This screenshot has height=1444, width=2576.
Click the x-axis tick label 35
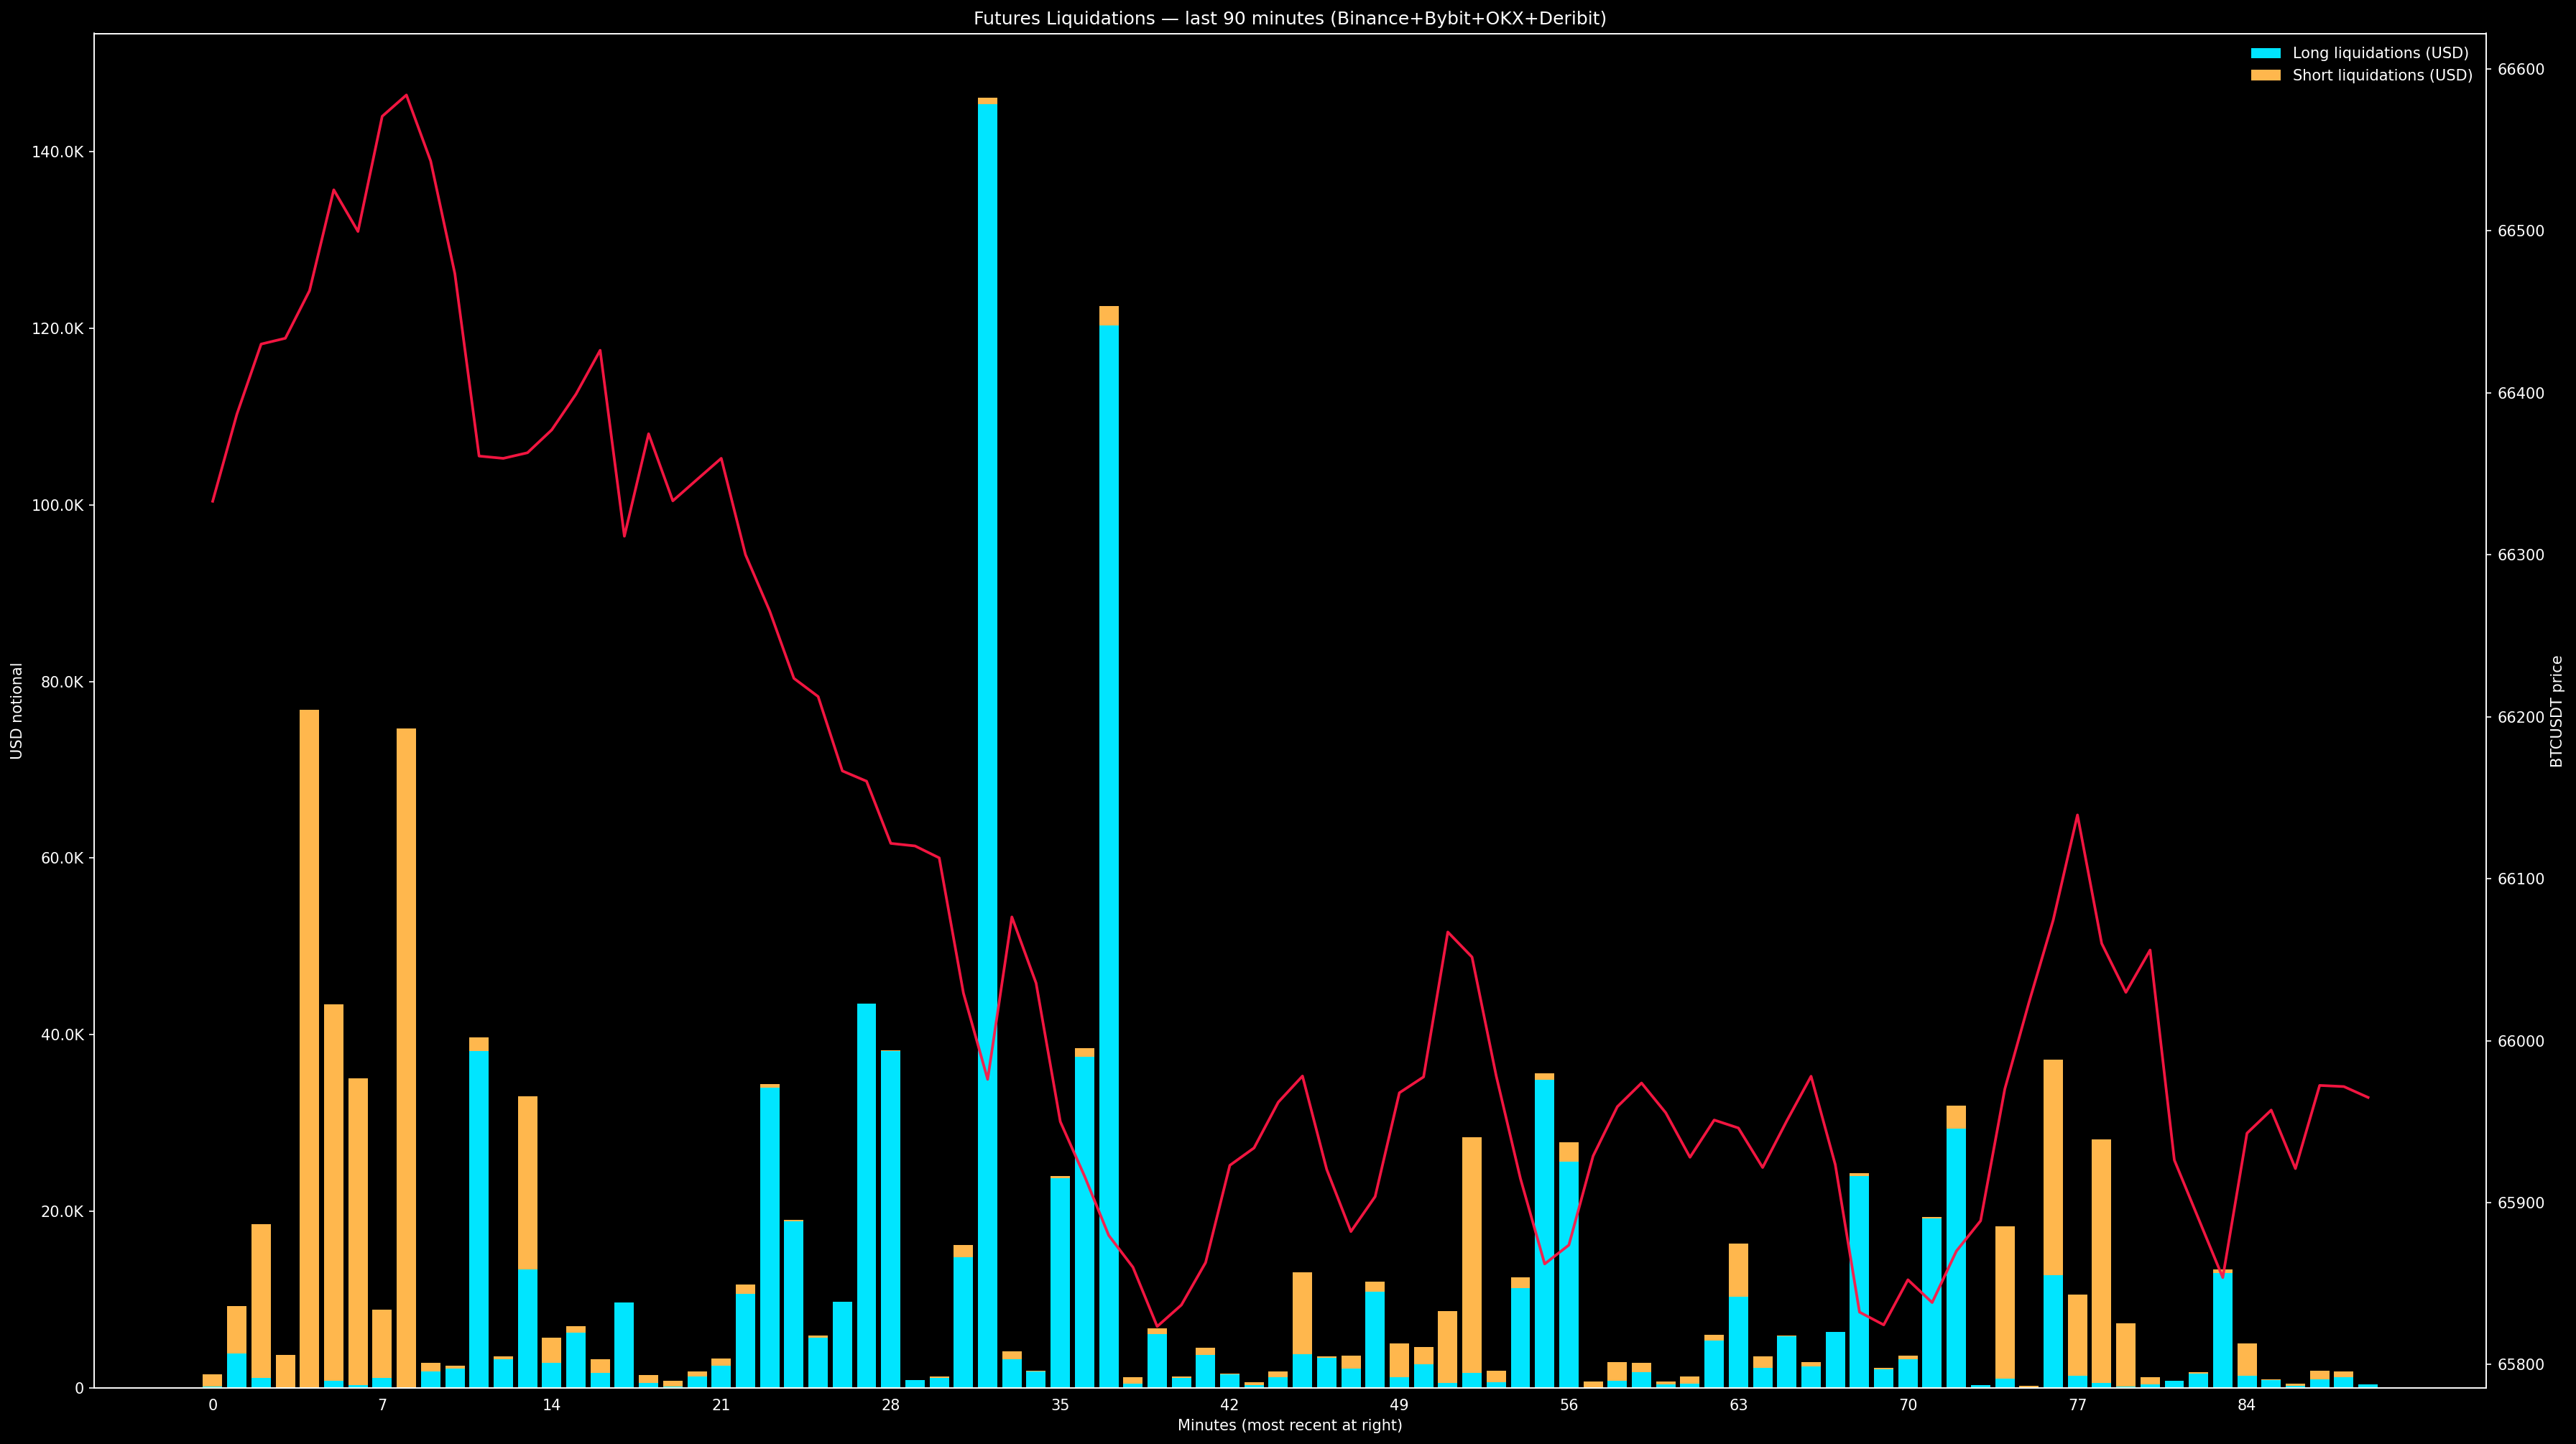(1060, 1405)
